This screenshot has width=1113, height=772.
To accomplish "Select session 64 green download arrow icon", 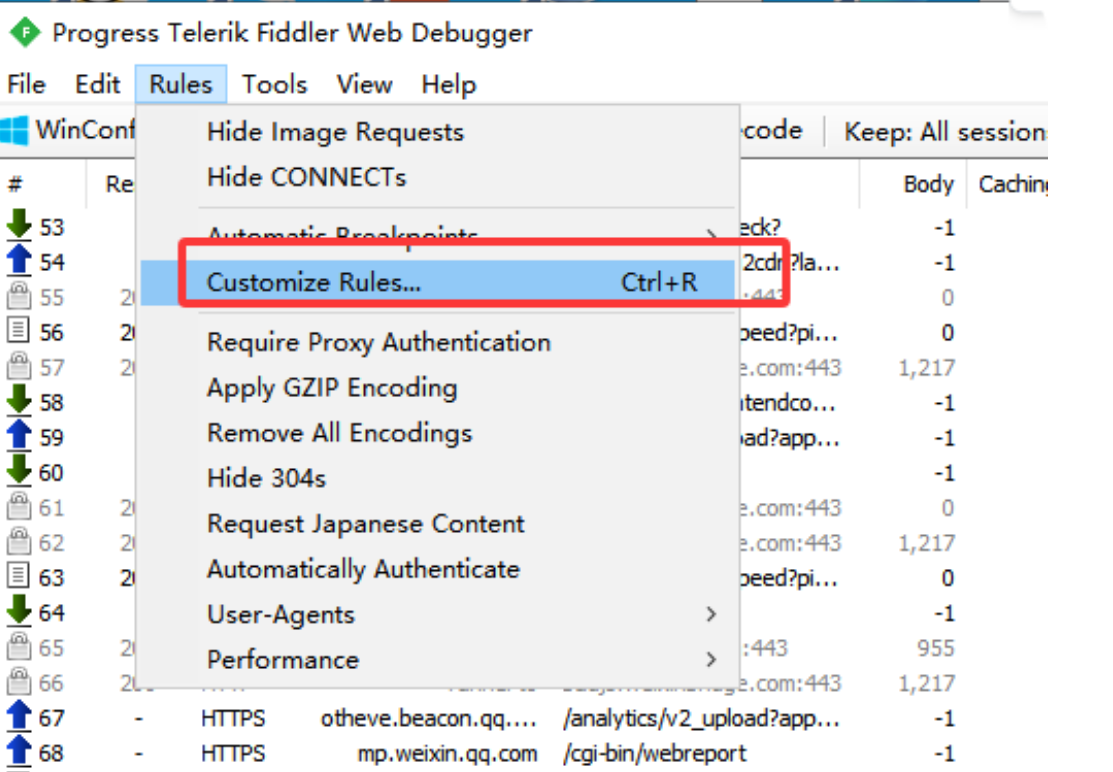I will [19, 610].
